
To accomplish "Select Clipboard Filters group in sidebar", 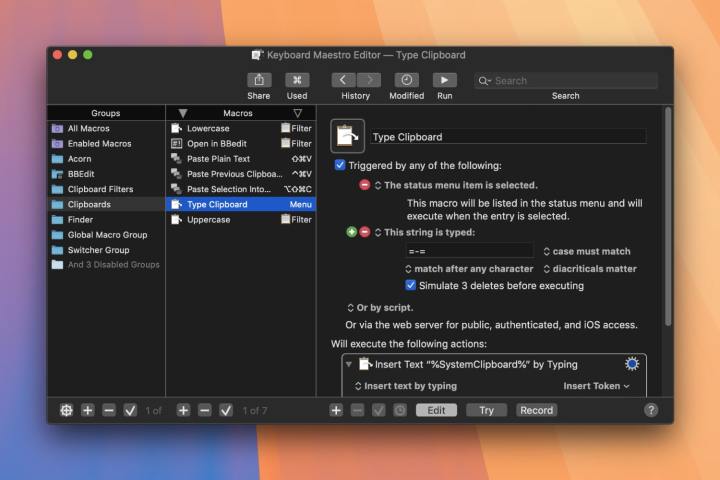I will point(100,189).
